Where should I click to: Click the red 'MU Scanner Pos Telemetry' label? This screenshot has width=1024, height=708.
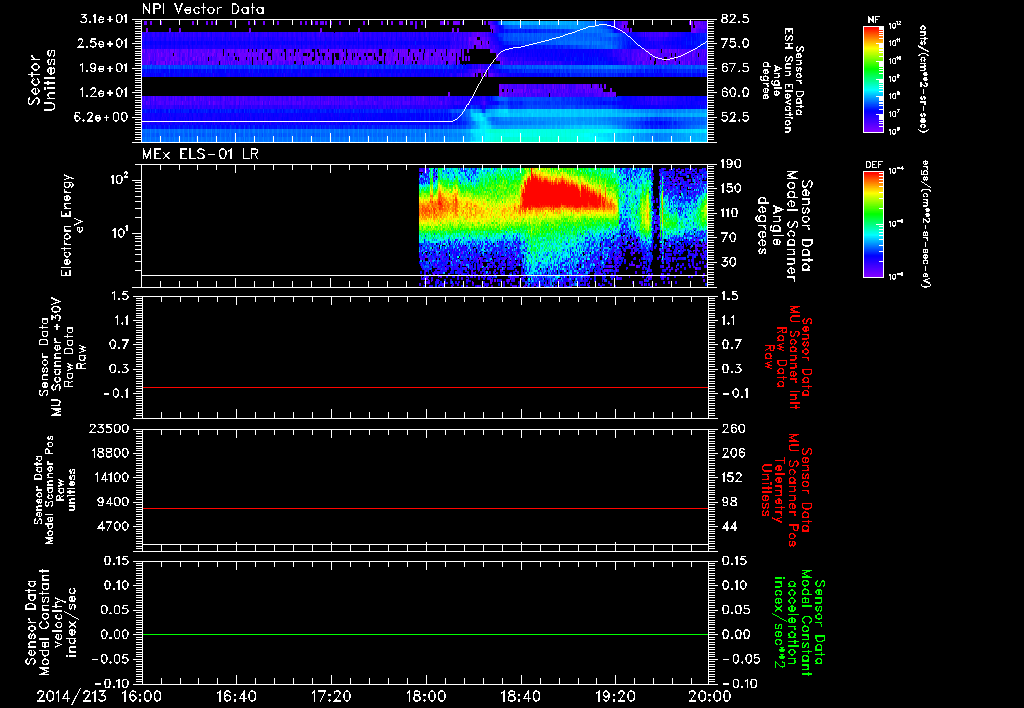click(x=787, y=491)
